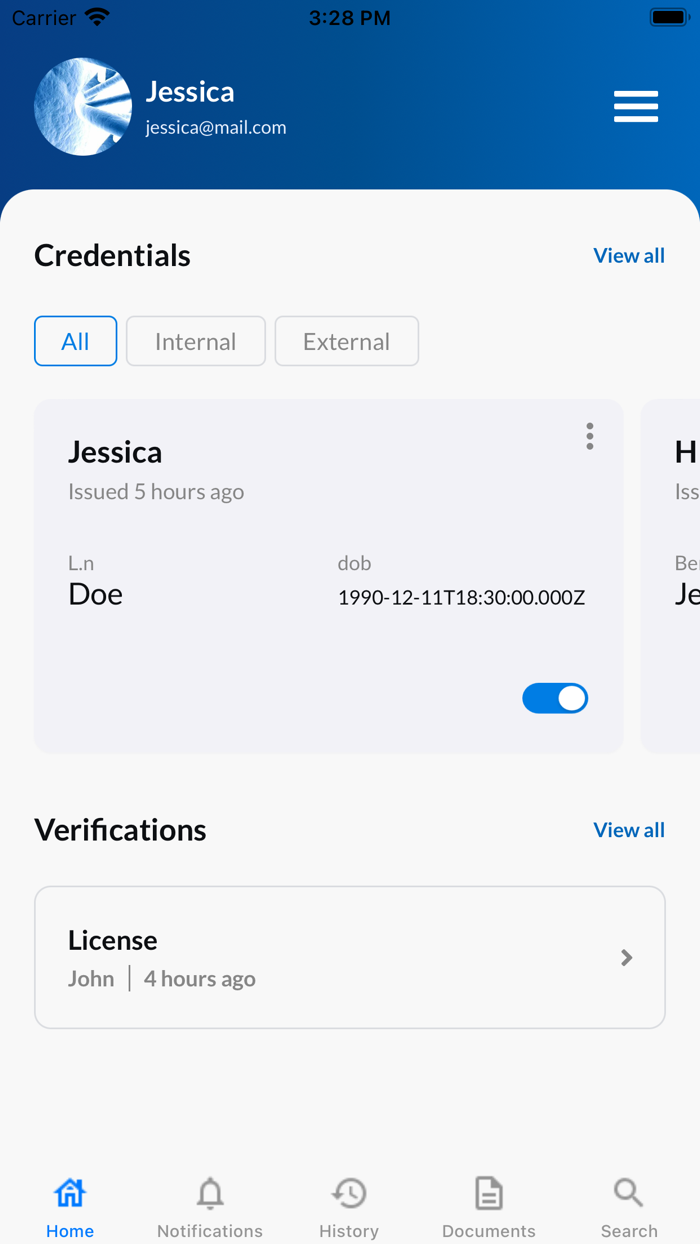Tap the Verifications section heading

120,830
